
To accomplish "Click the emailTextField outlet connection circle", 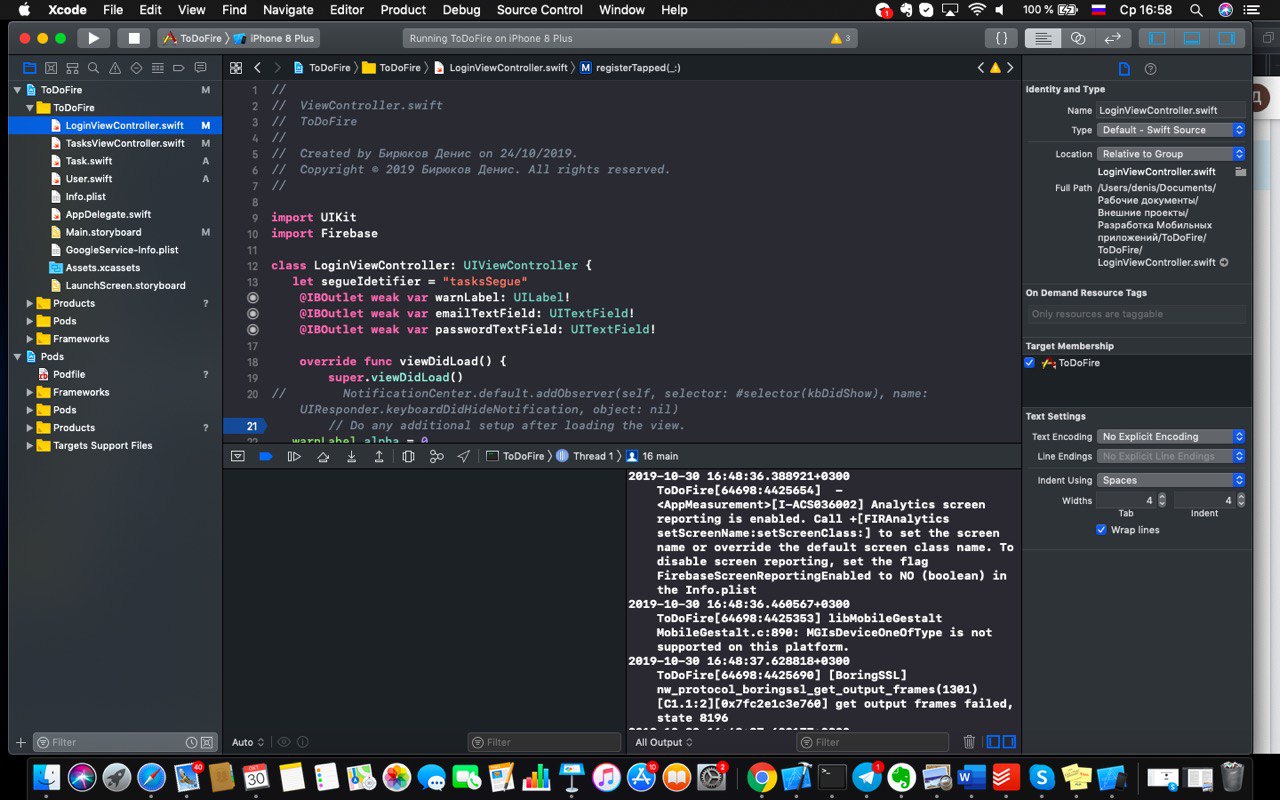I will pos(252,314).
